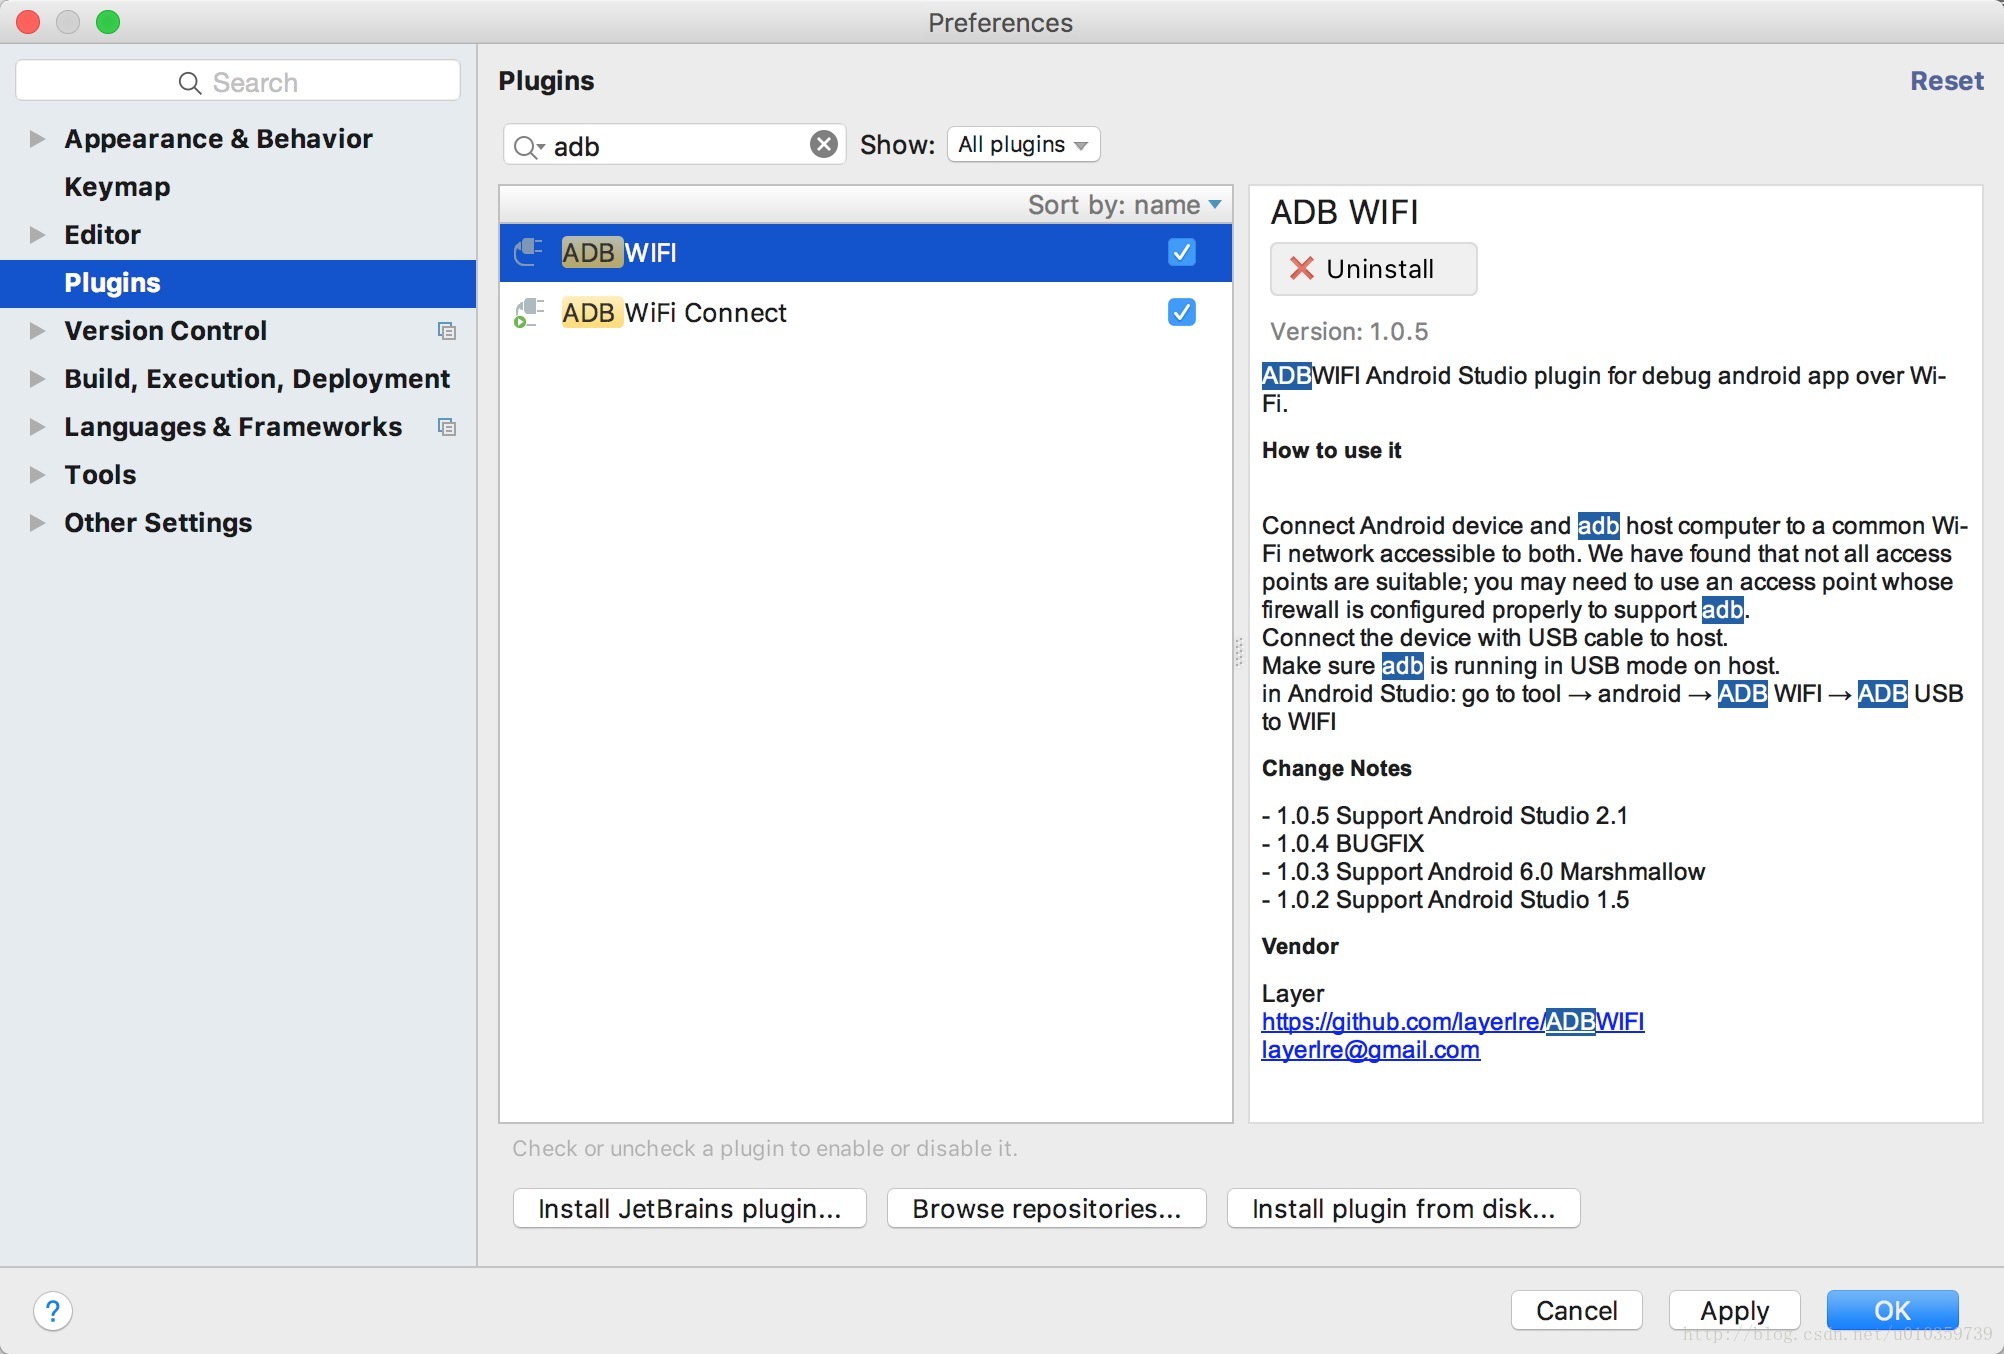The width and height of the screenshot is (2004, 1354).
Task: Click the layerlre@gmail.com email link
Action: (x=1370, y=1049)
